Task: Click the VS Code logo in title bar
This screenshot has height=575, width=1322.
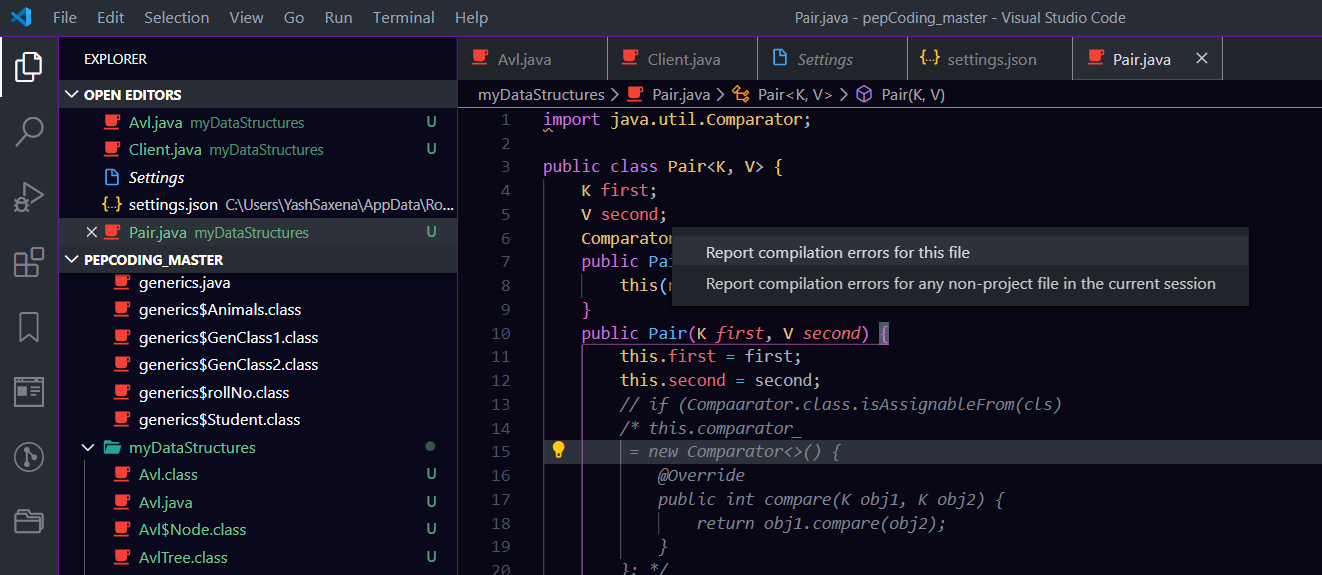Action: coord(21,17)
